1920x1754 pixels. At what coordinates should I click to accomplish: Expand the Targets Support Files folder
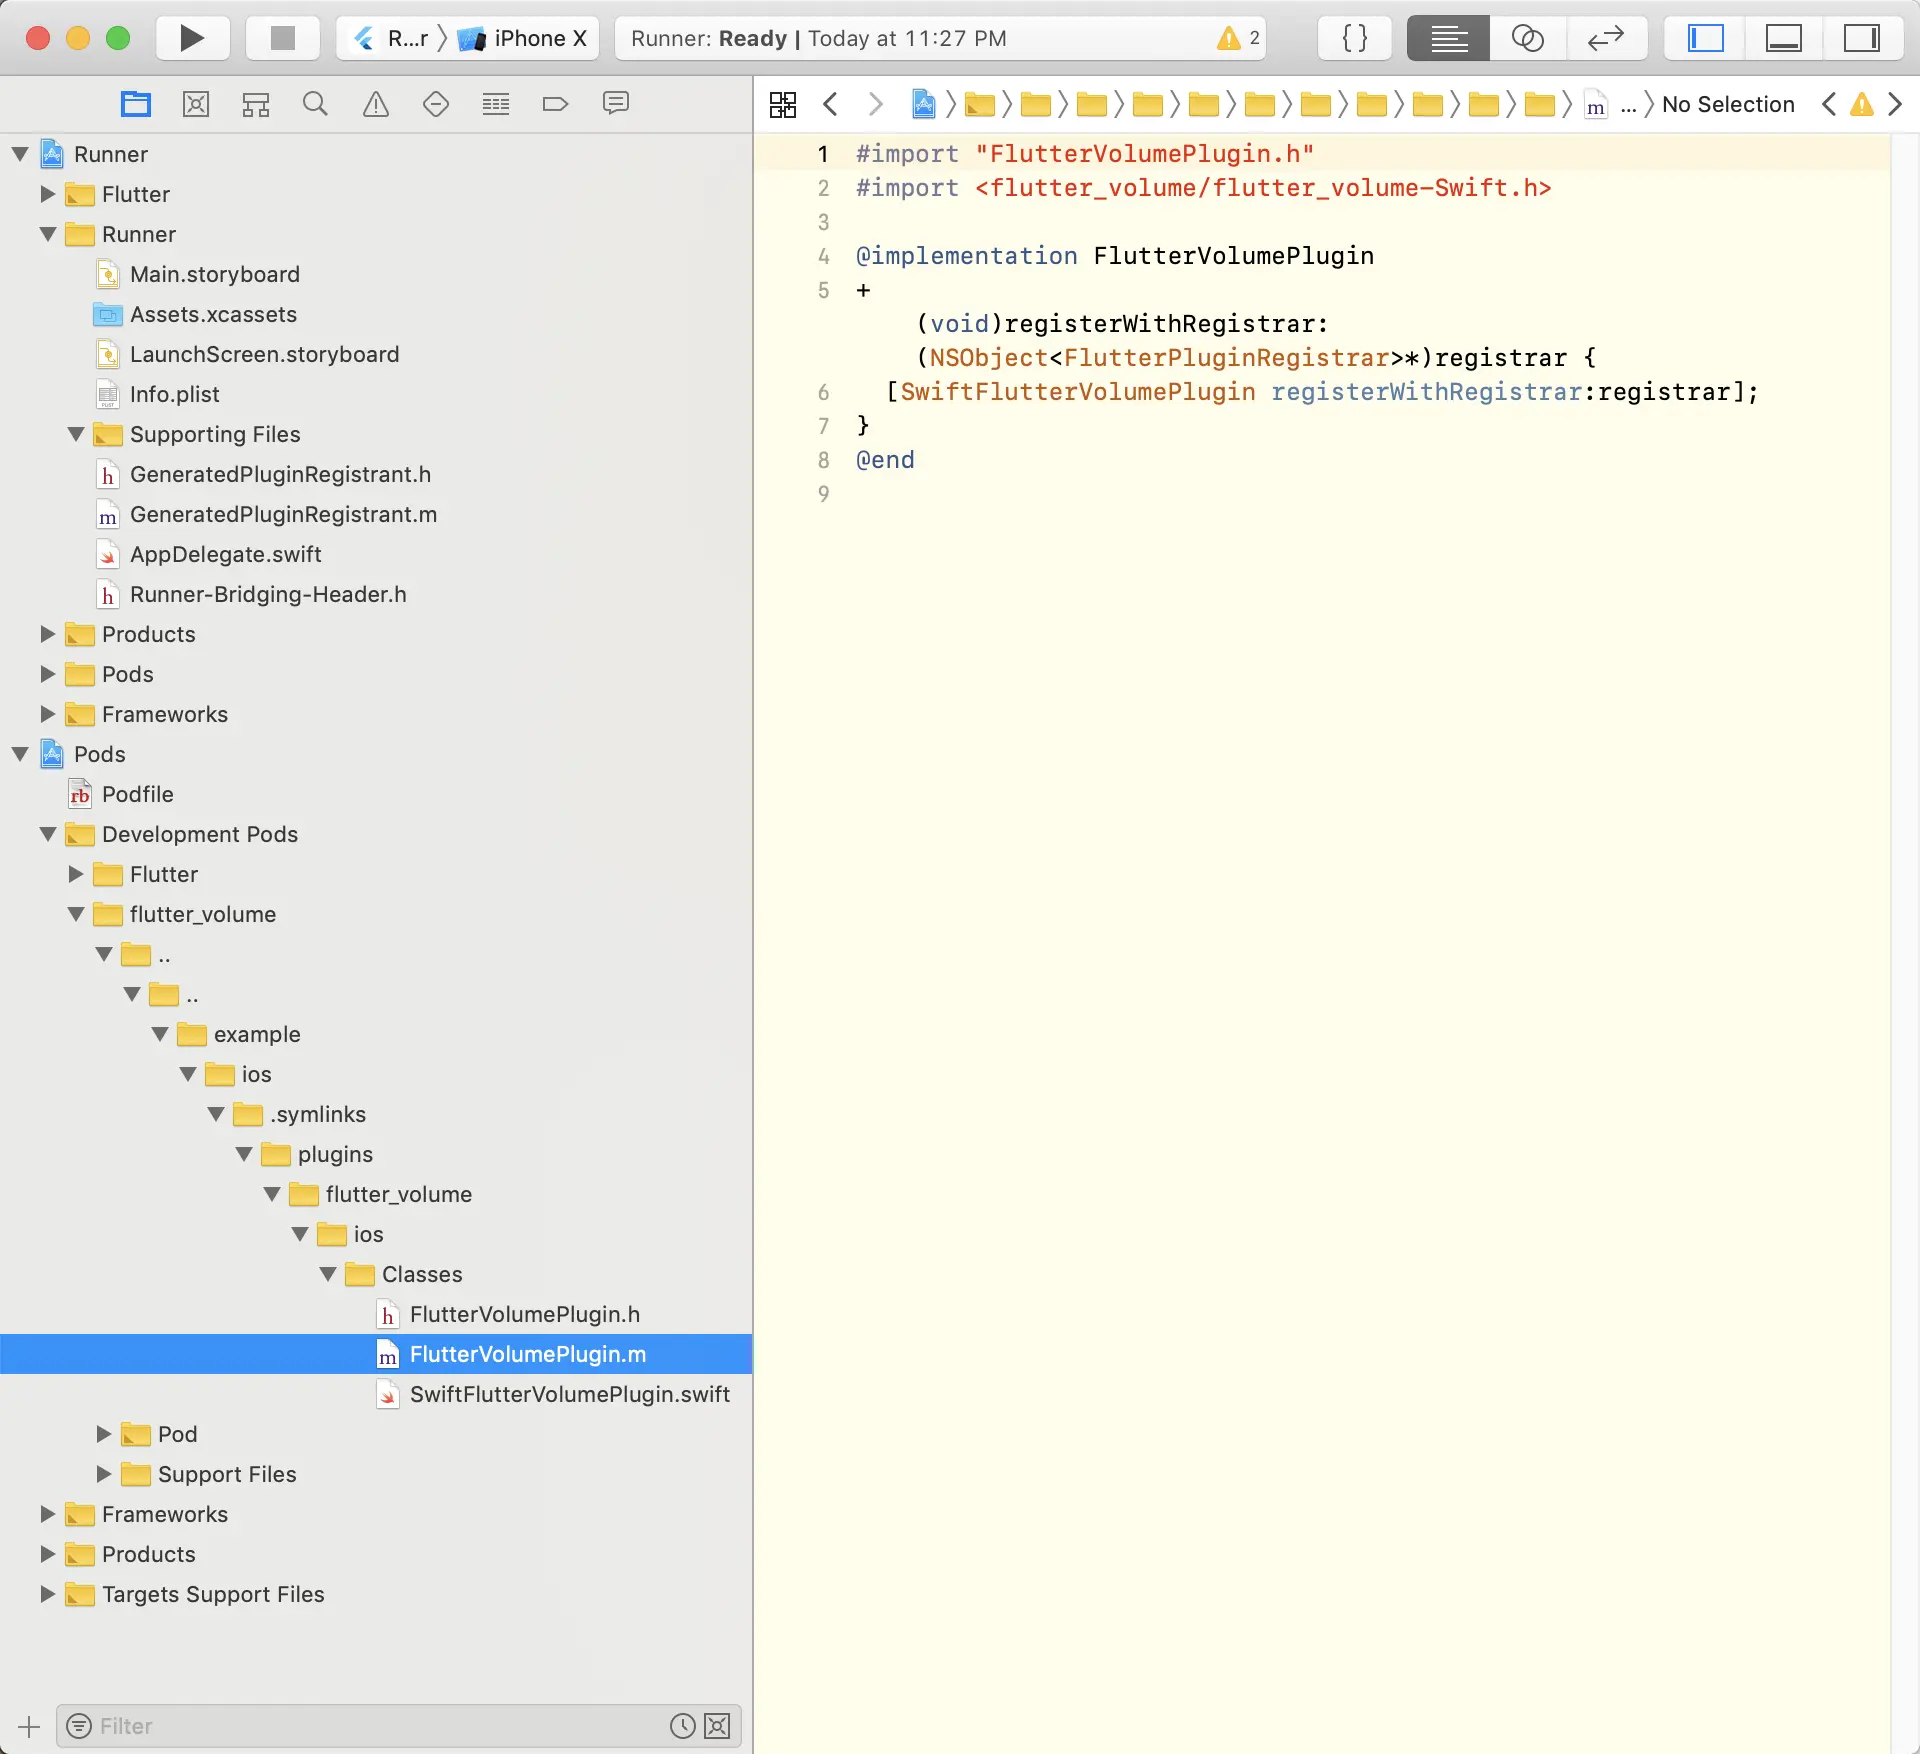(47, 1594)
